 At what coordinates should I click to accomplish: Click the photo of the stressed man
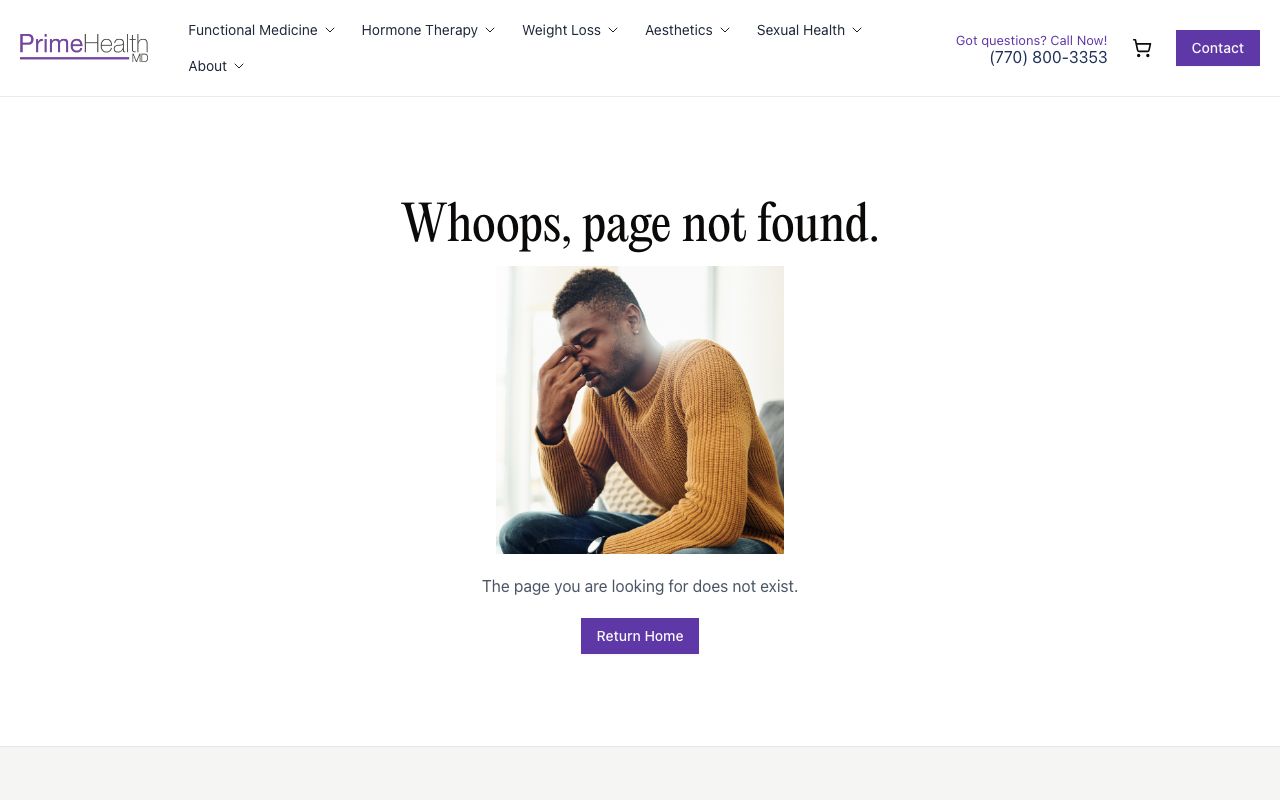tap(640, 410)
